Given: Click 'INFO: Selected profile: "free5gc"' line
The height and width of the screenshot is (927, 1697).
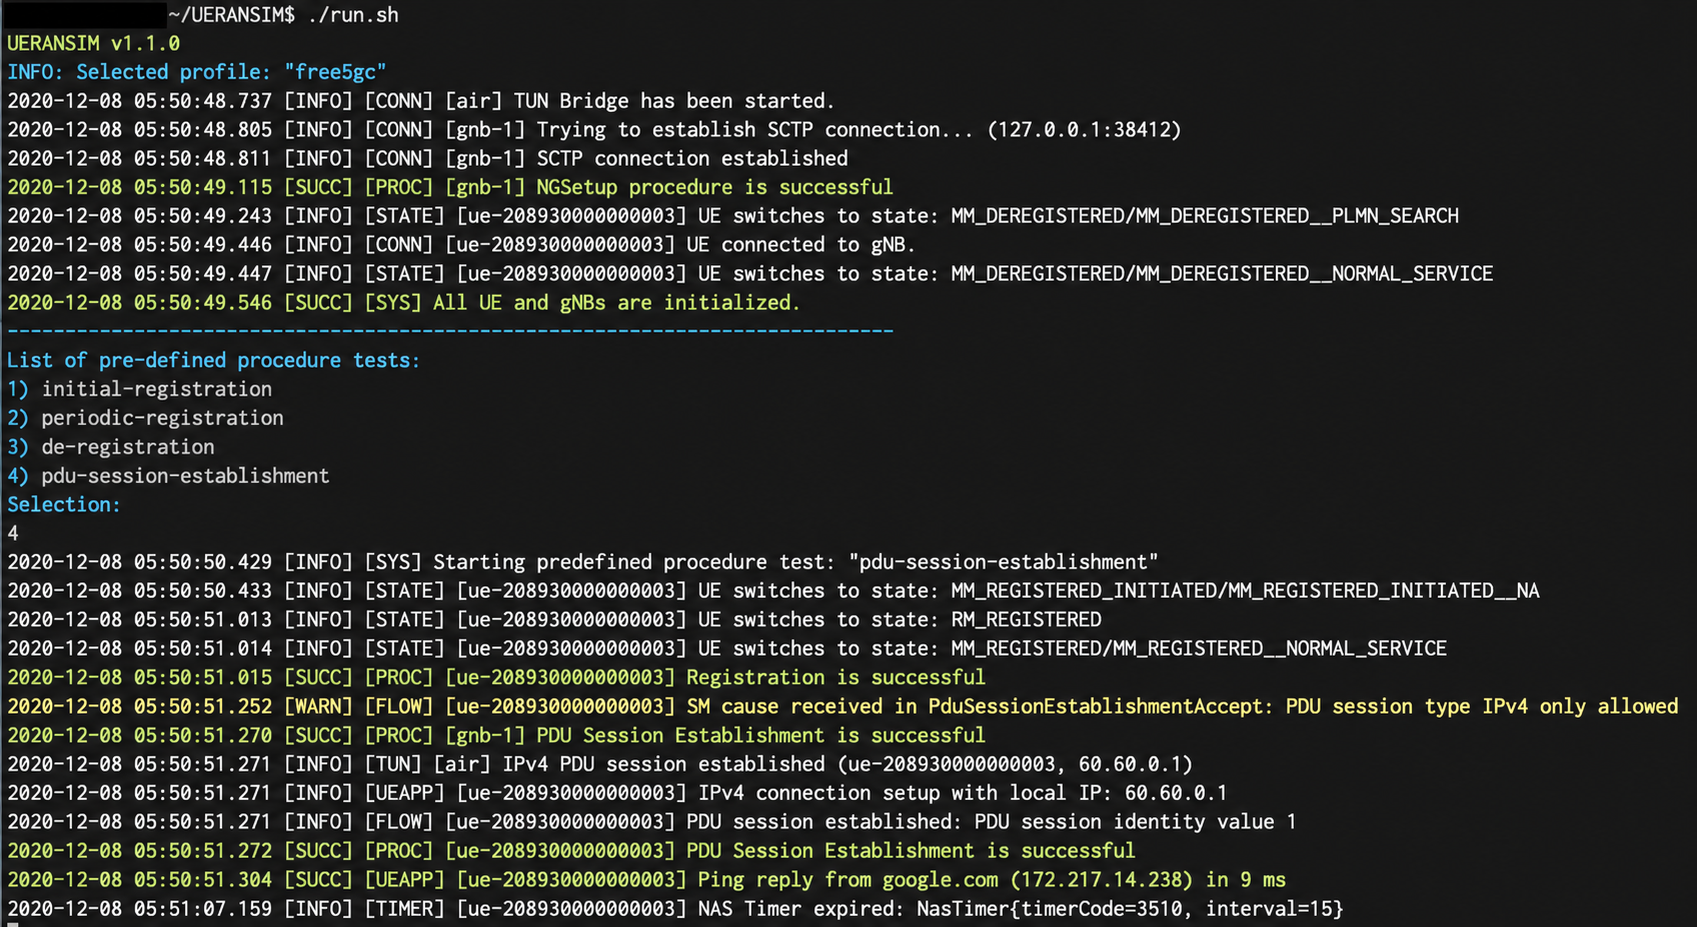Looking at the screenshot, I should click(197, 72).
